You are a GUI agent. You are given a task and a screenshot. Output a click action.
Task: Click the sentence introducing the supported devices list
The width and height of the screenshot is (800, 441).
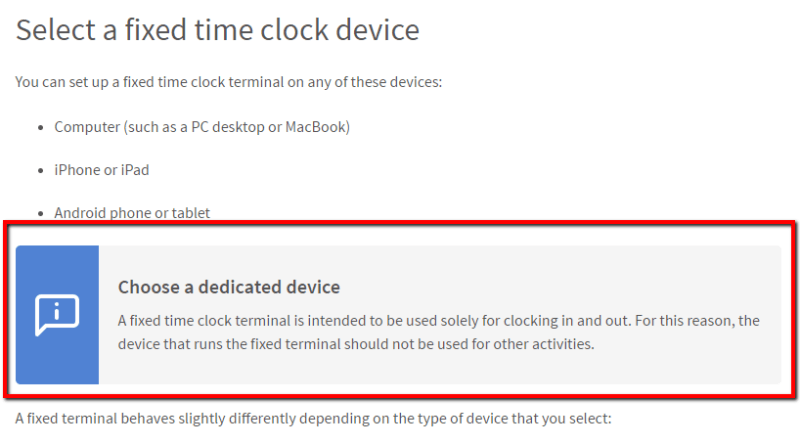pos(229,80)
